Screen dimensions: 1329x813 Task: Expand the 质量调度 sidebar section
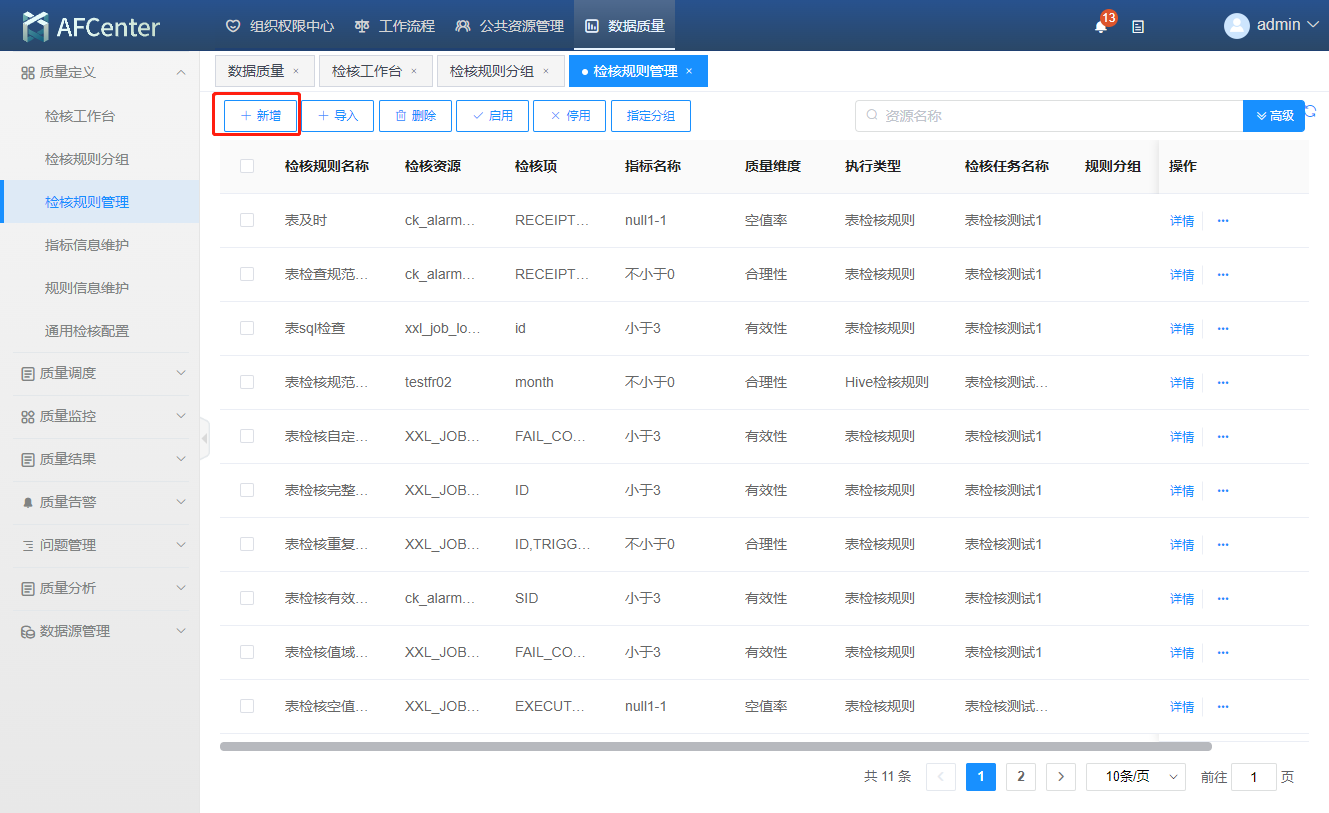100,373
